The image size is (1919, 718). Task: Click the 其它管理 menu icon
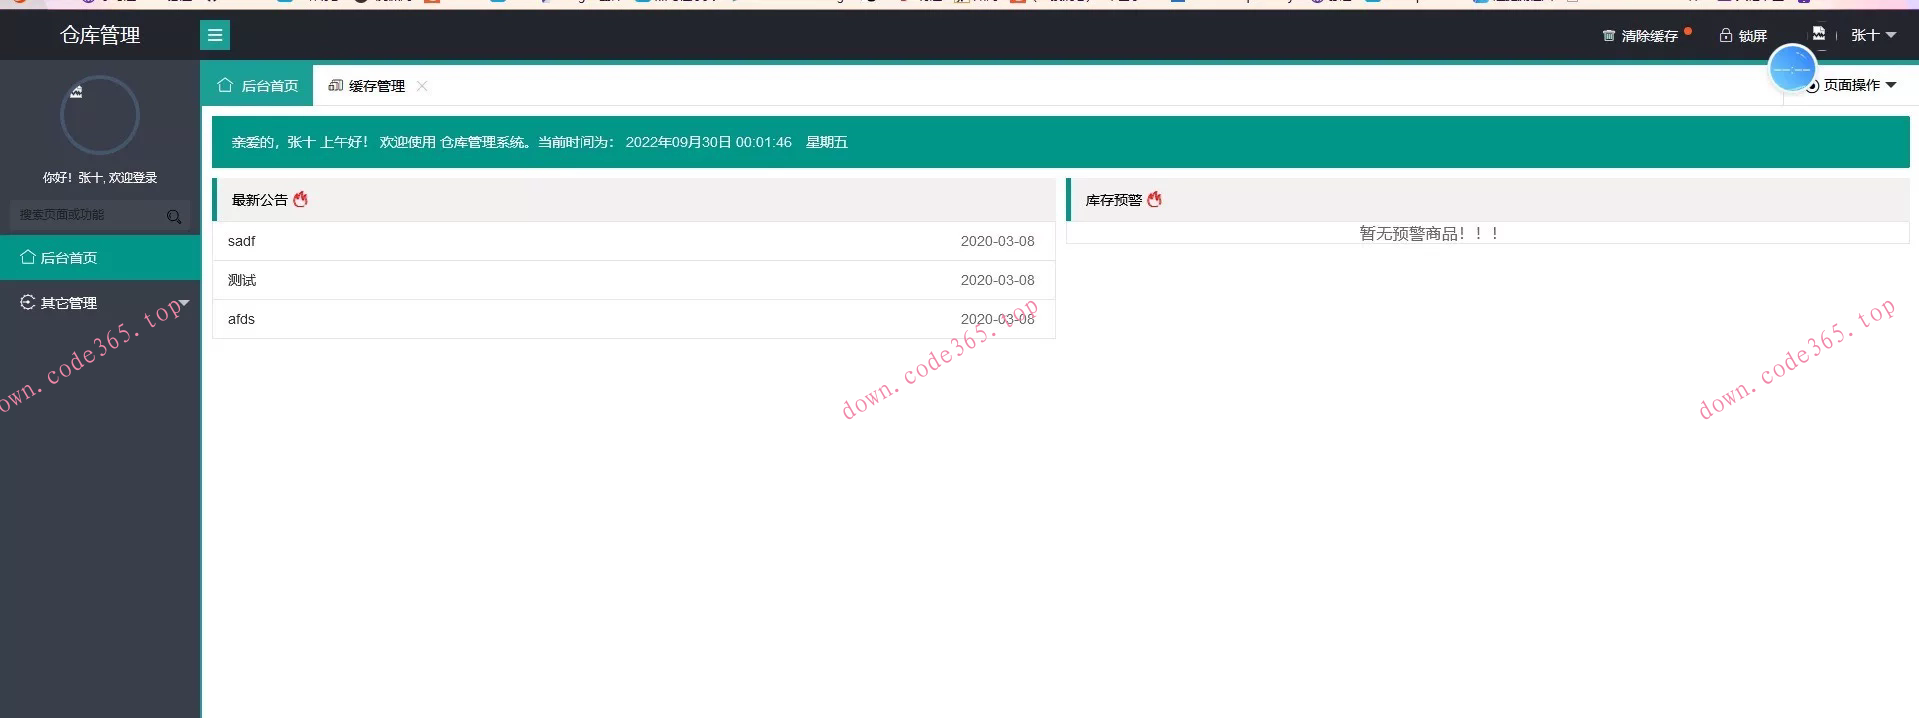[x=27, y=302]
